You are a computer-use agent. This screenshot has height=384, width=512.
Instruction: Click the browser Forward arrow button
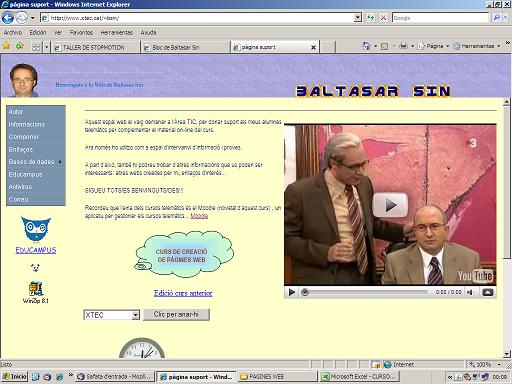pos(22,18)
